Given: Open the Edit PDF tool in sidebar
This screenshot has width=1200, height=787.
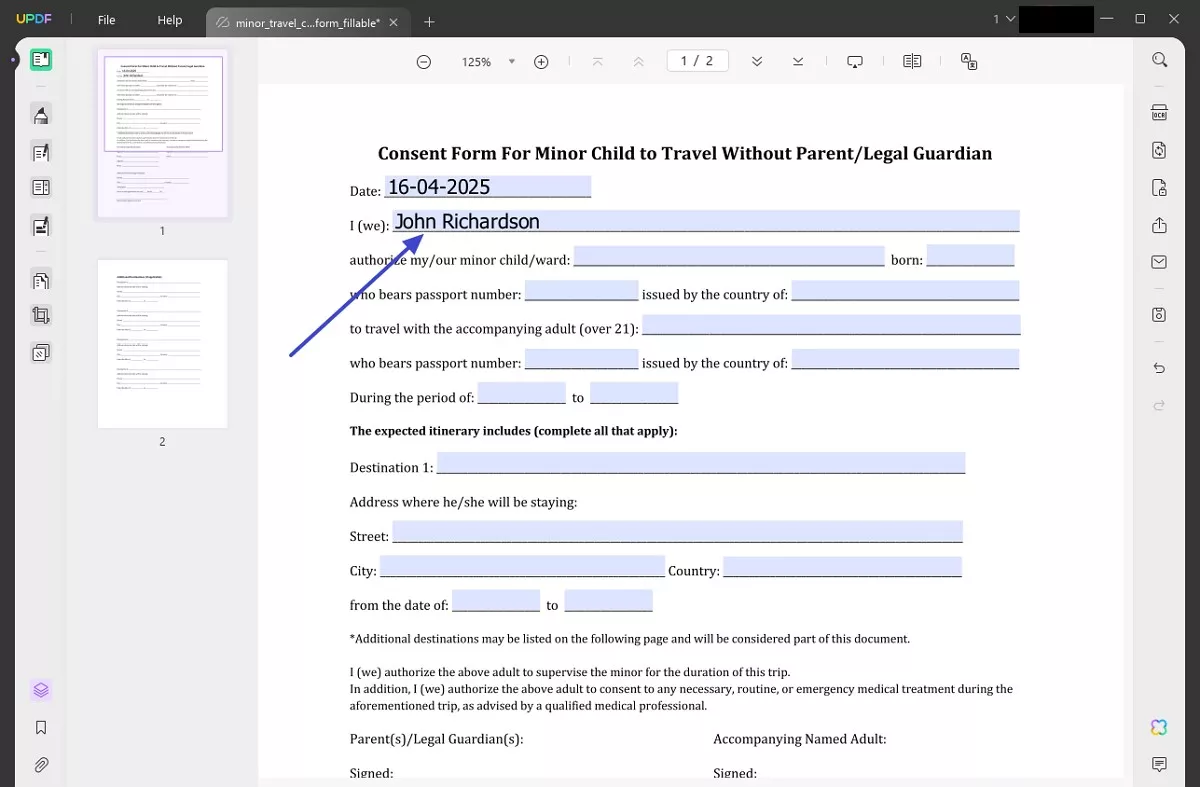Looking at the screenshot, I should (x=41, y=152).
